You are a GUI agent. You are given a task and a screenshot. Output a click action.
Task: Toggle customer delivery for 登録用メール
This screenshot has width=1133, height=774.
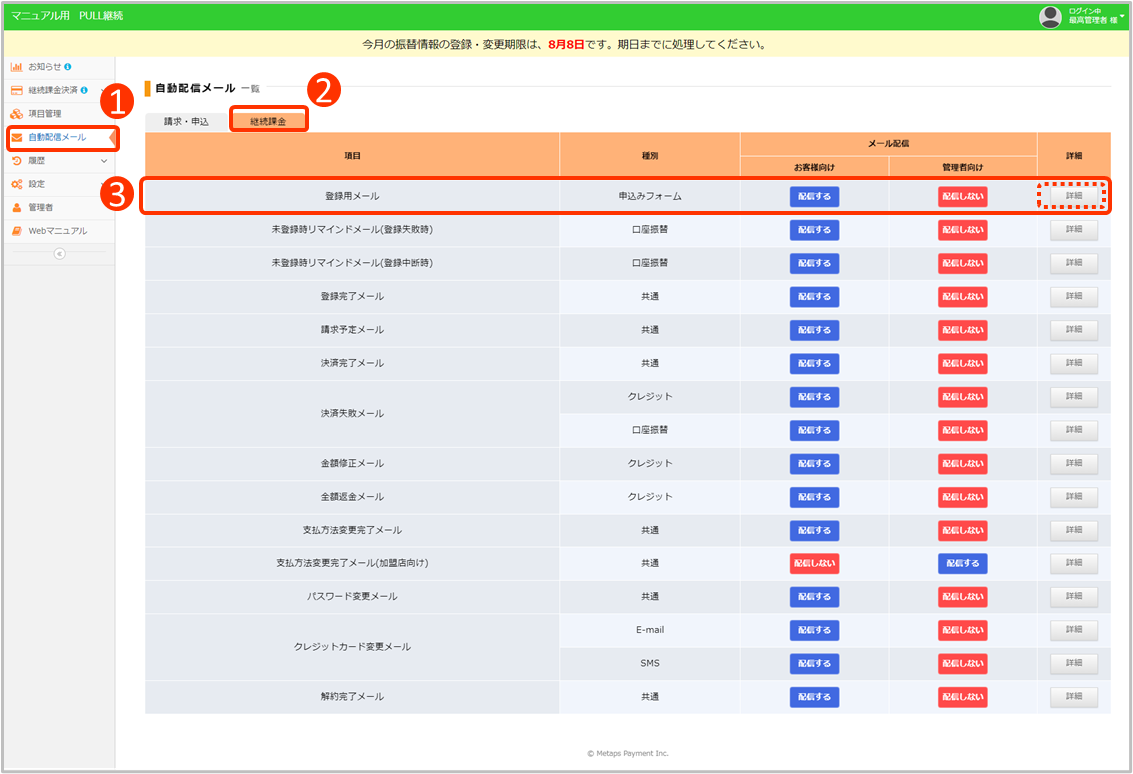pyautogui.click(x=814, y=197)
